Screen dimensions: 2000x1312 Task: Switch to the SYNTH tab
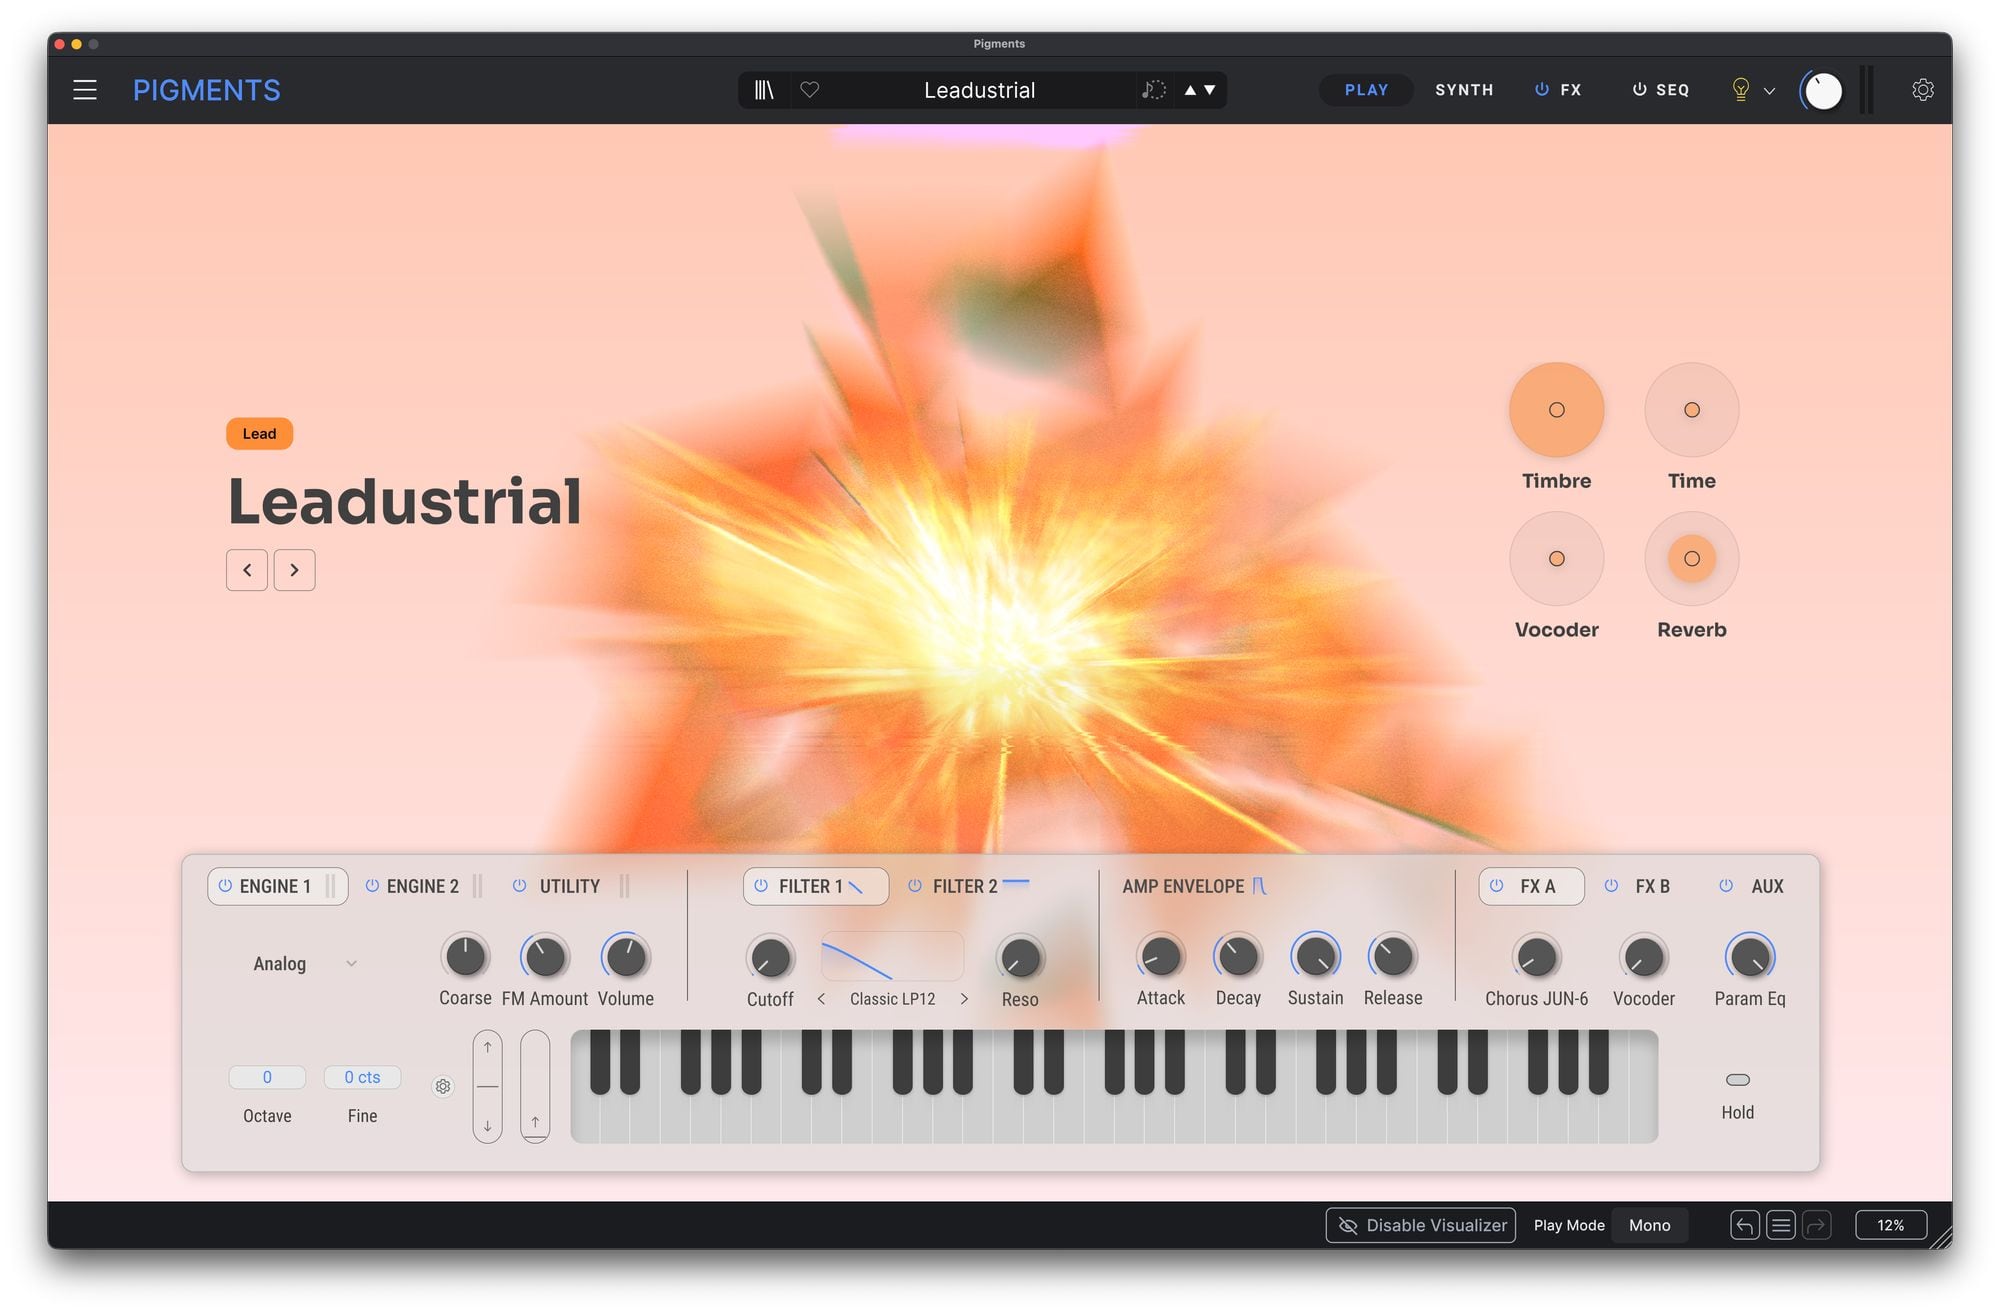tap(1464, 90)
